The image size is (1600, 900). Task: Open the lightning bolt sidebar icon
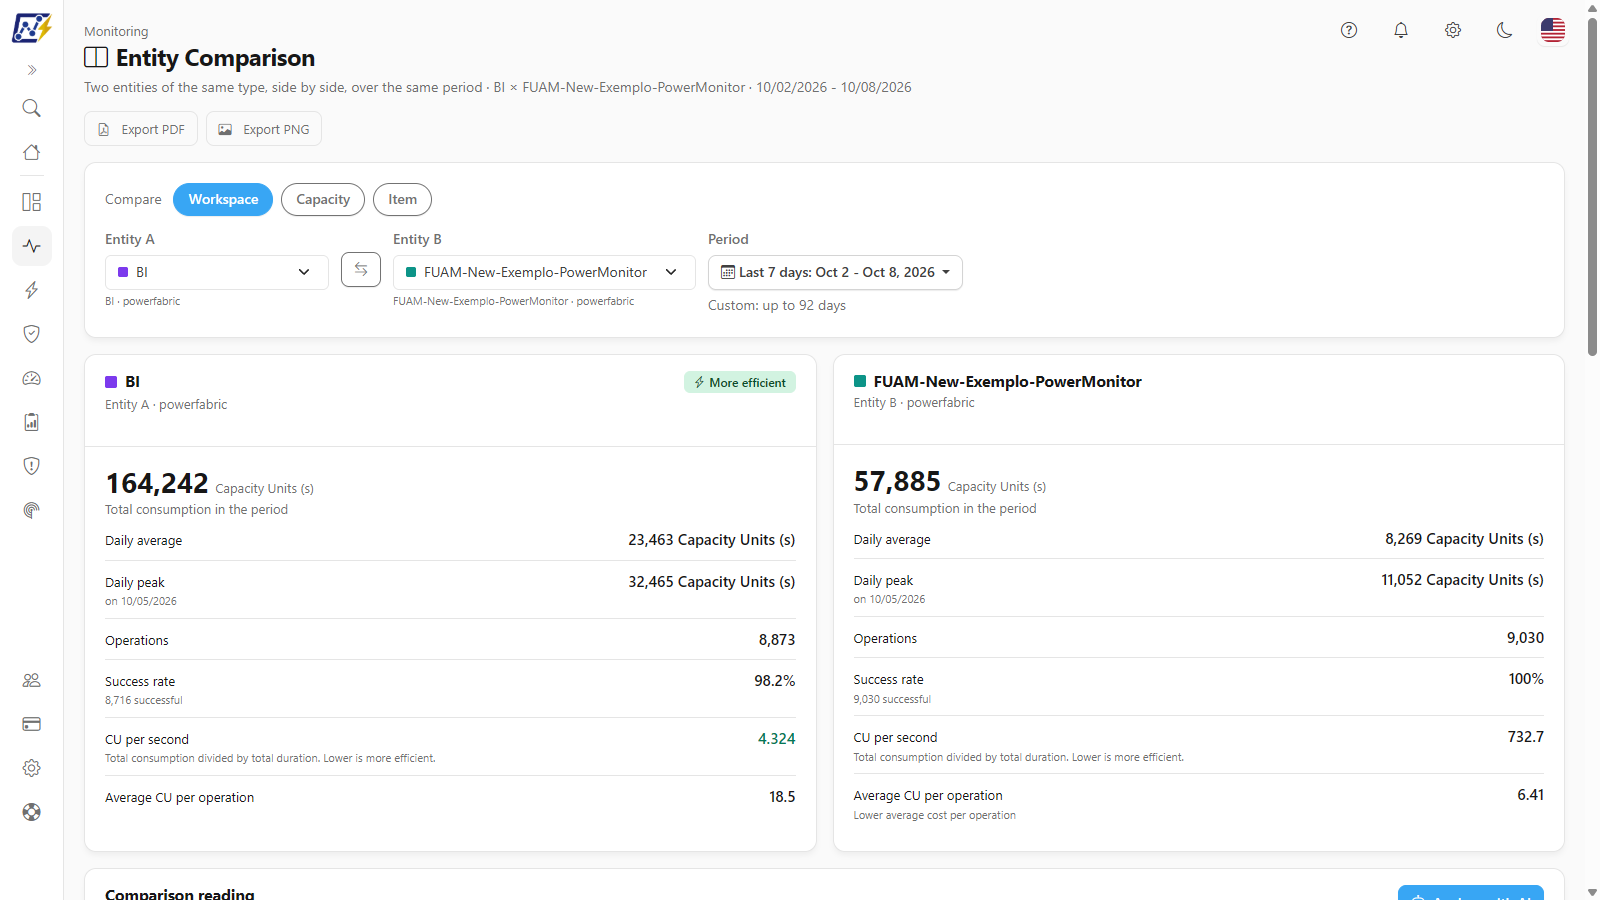point(32,290)
